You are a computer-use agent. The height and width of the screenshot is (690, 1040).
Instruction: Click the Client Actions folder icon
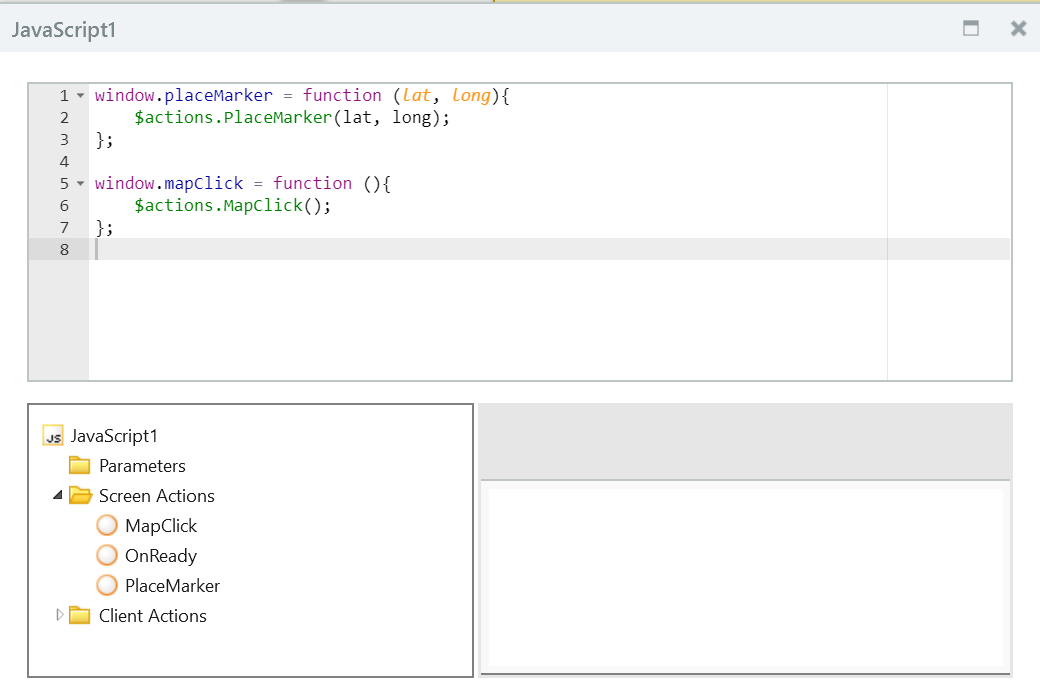[80, 615]
